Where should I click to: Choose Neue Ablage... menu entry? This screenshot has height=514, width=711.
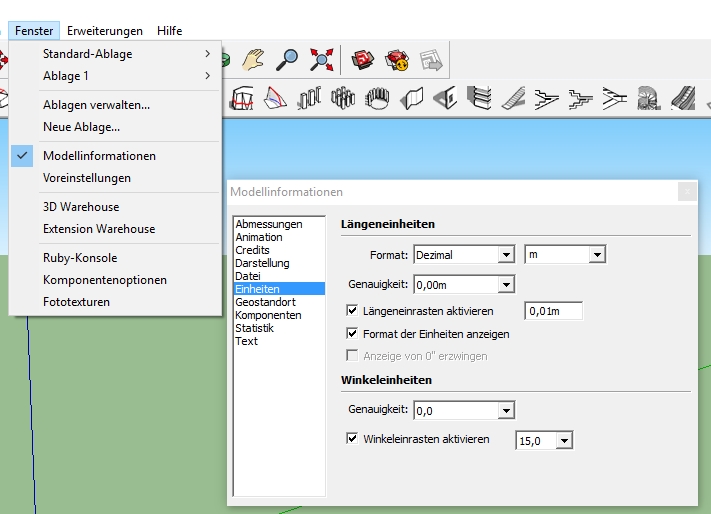point(115,127)
